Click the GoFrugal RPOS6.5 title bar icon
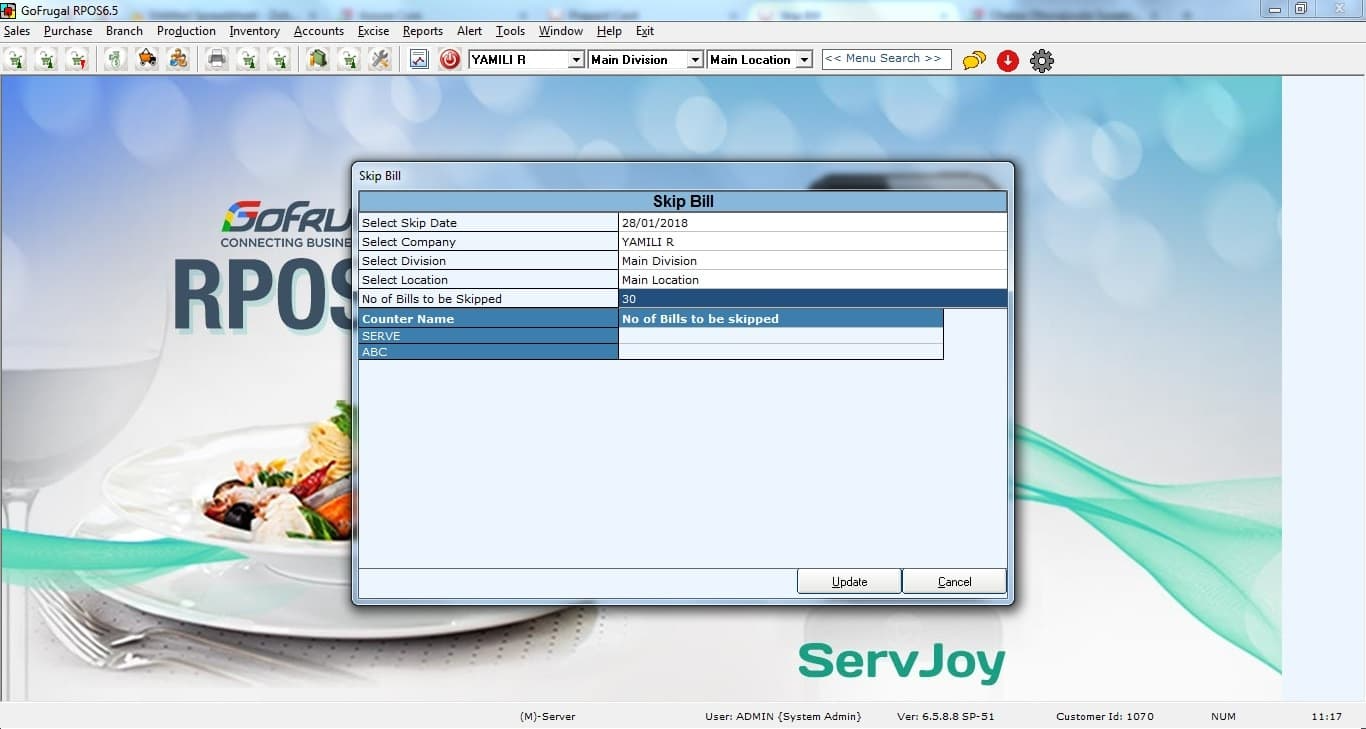The image size is (1366, 729). [x=9, y=10]
